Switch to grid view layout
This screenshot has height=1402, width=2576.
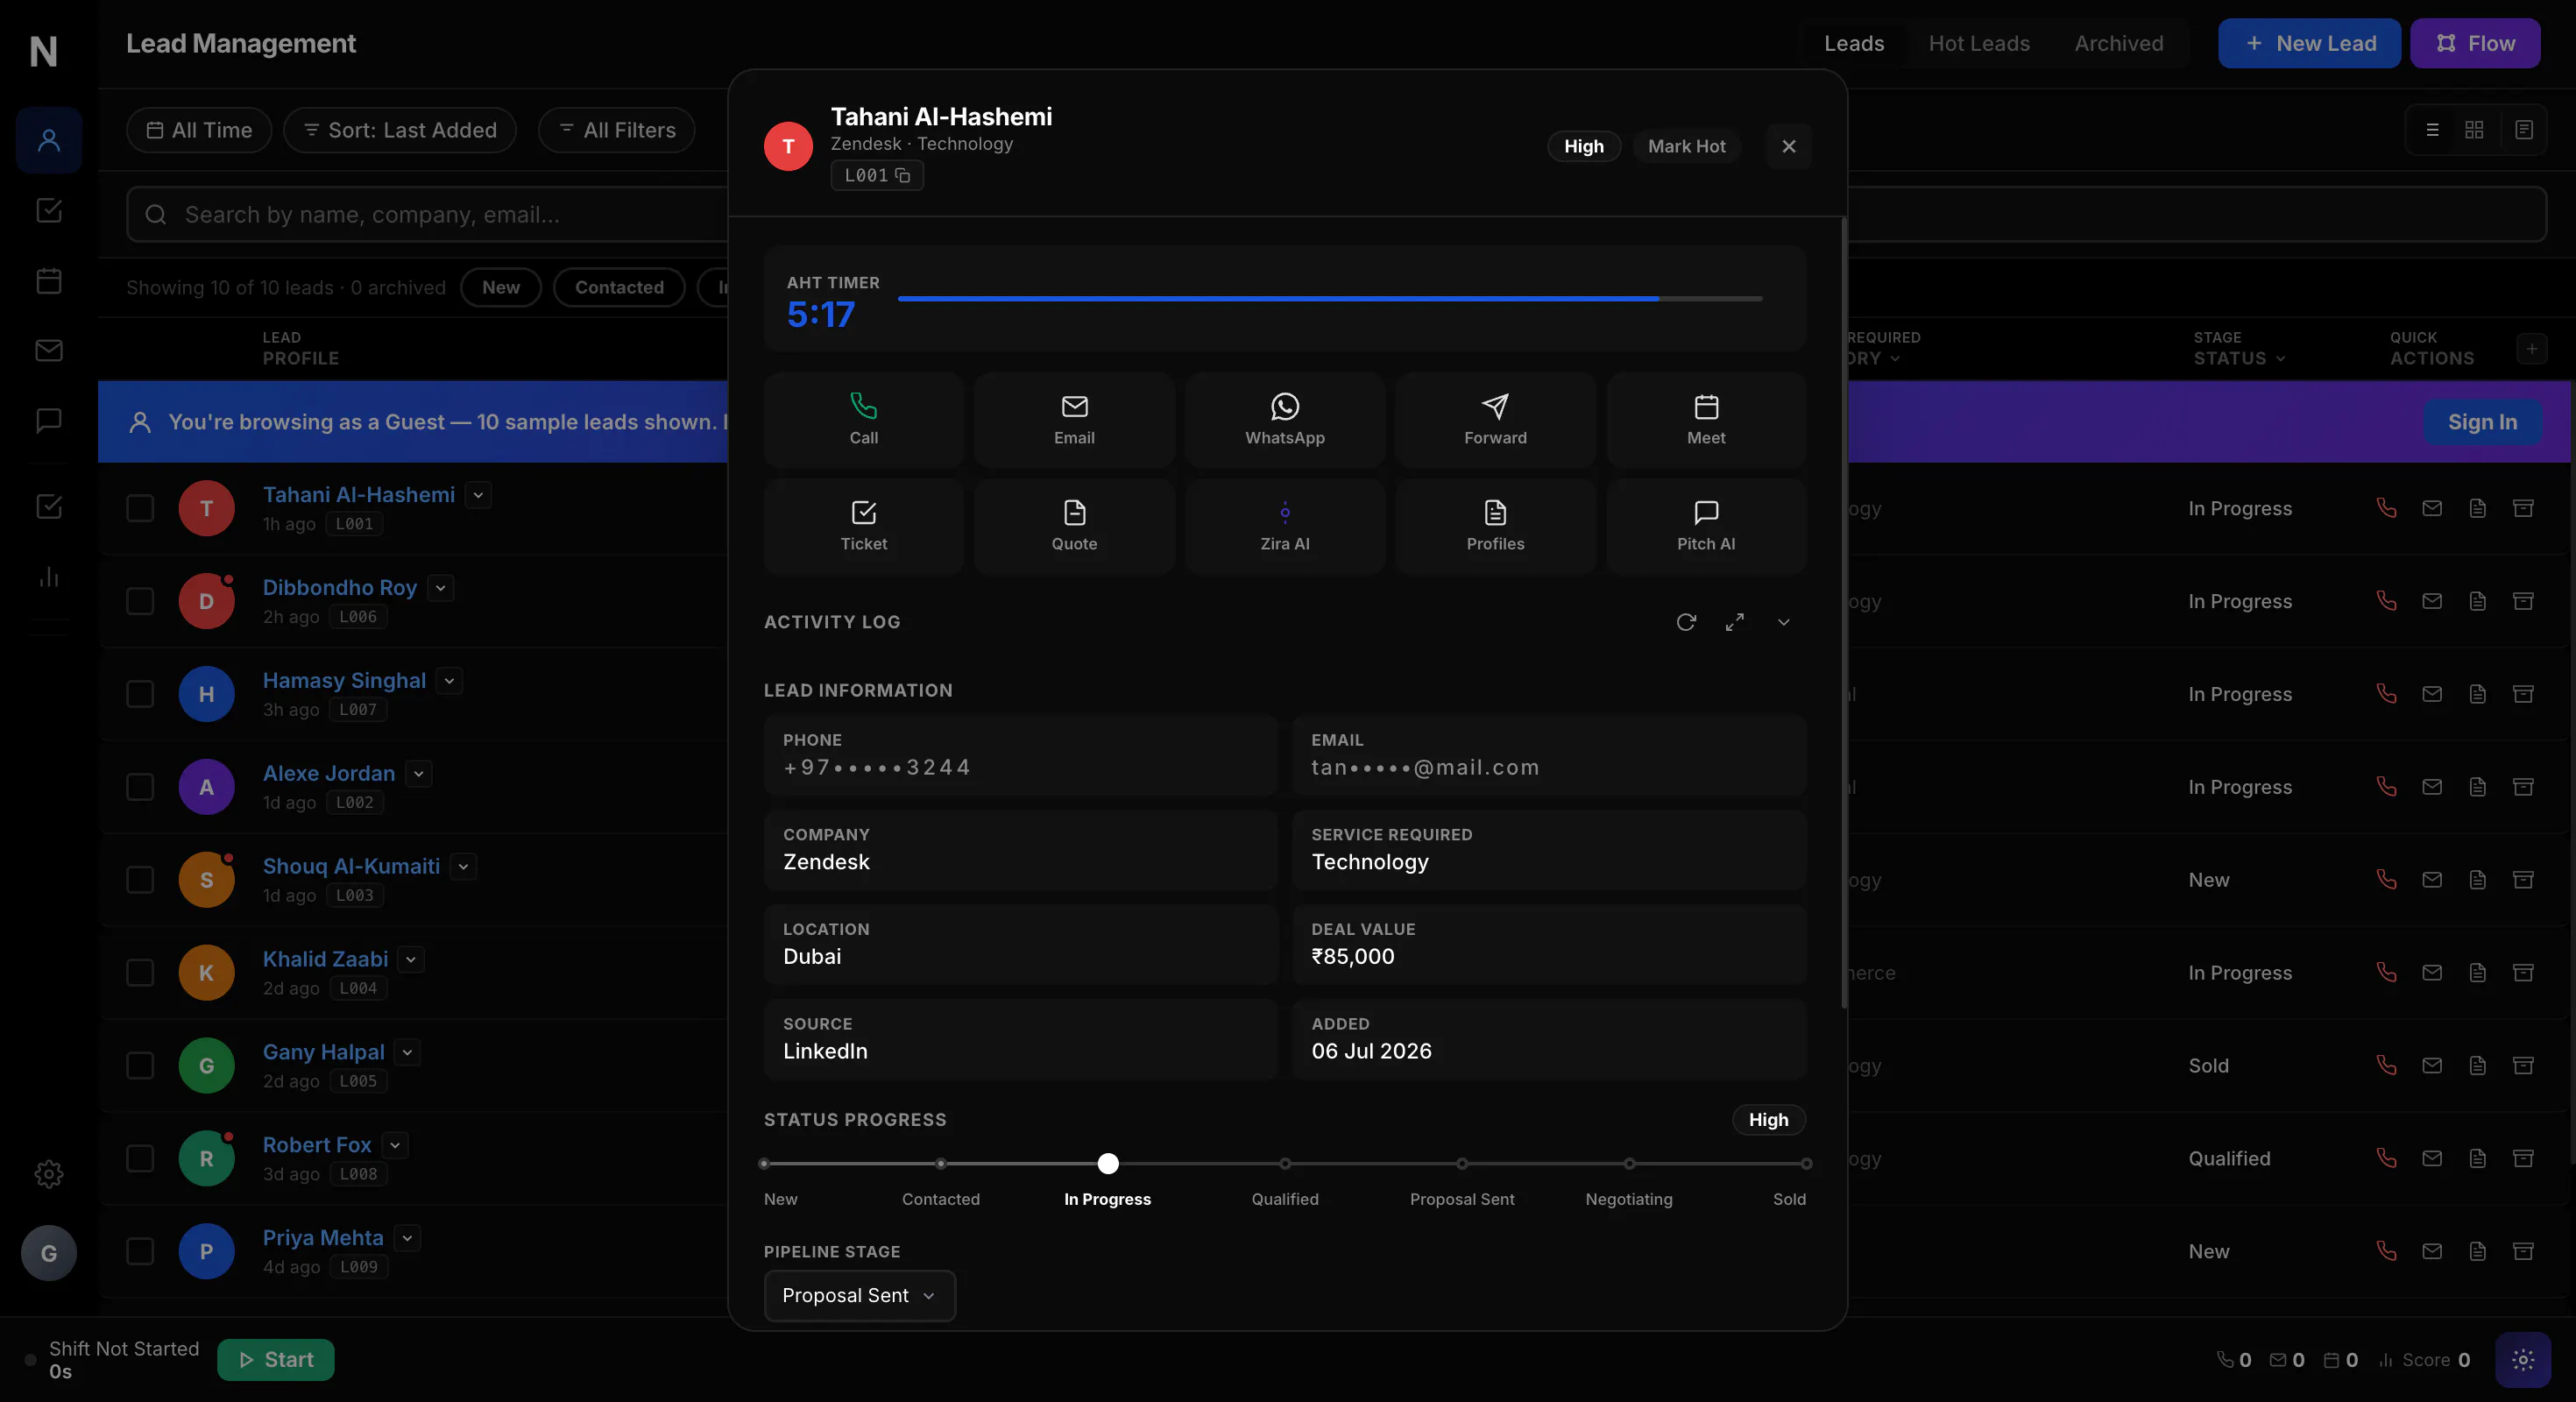click(x=2474, y=130)
